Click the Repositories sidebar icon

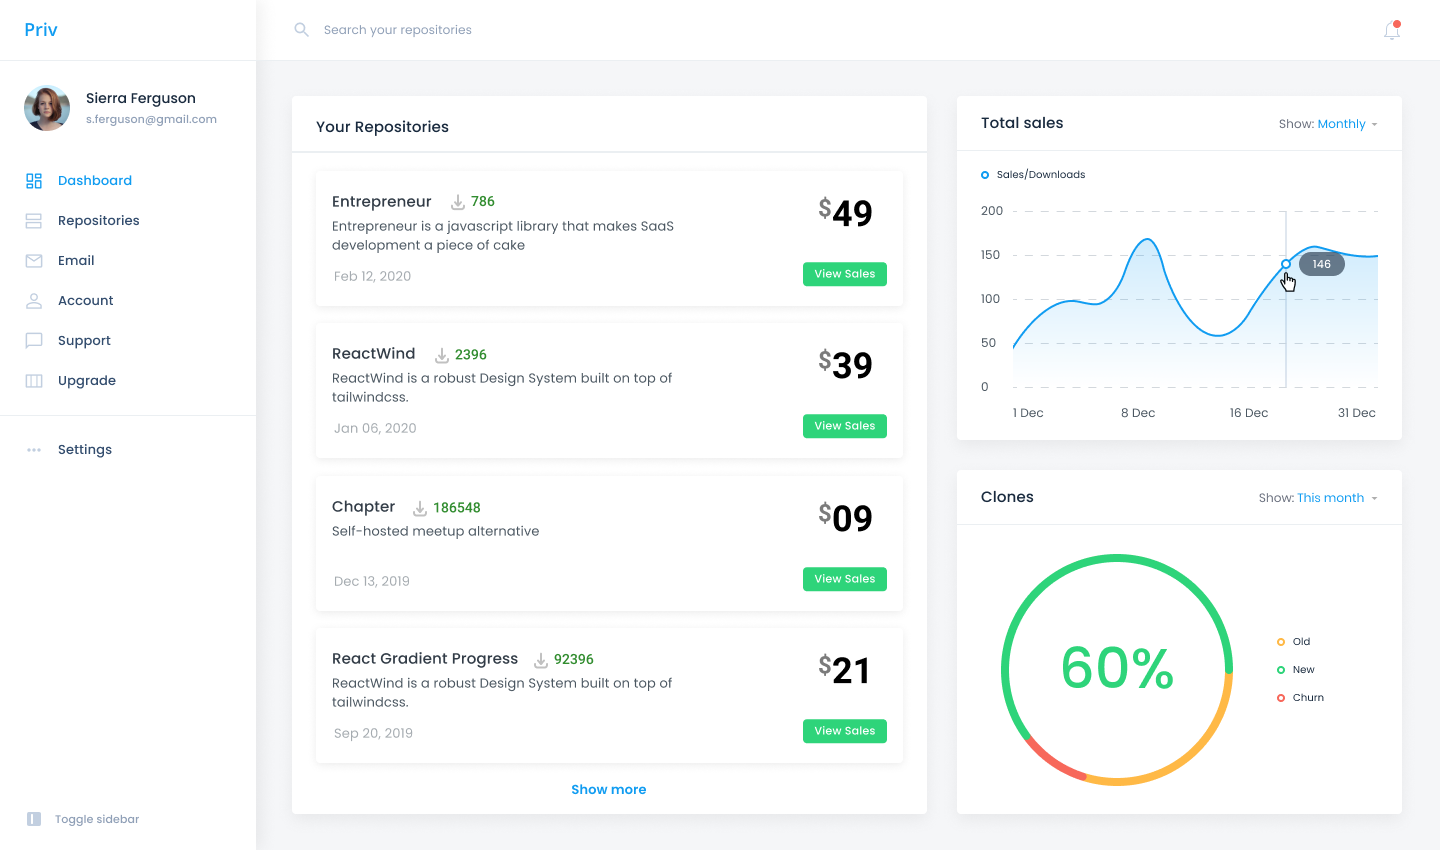pyautogui.click(x=34, y=221)
